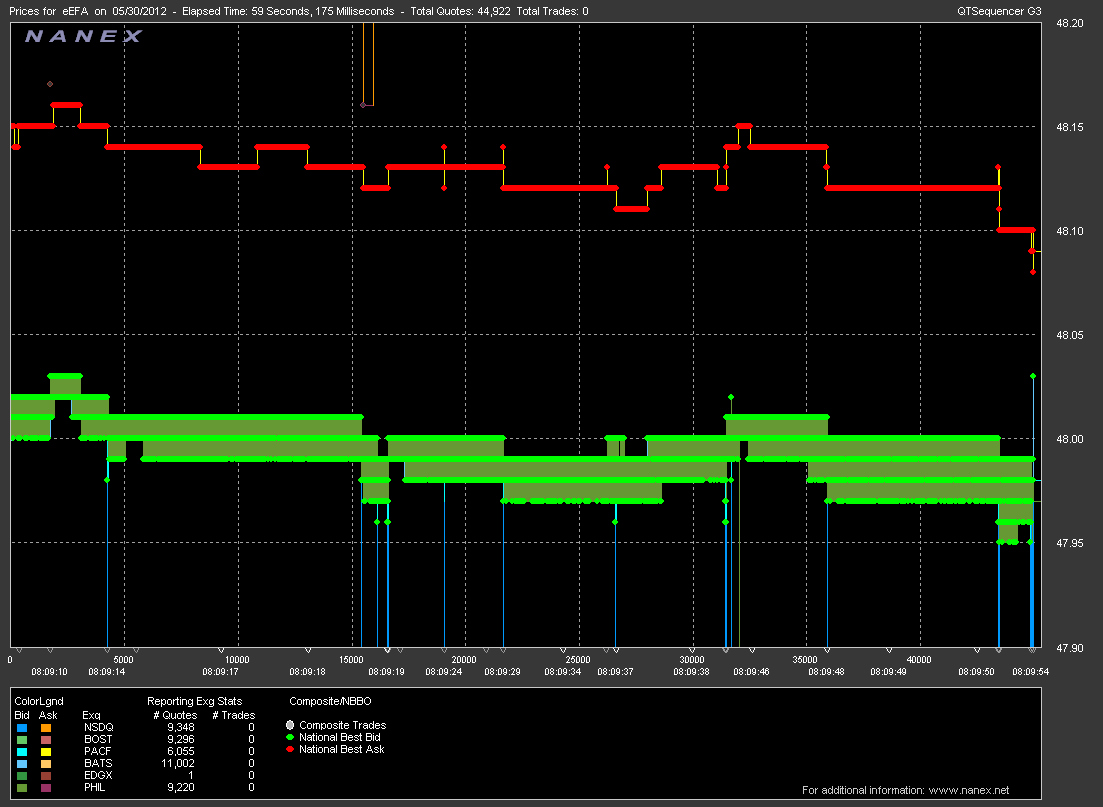Pick the PHIL ask color swatch

coord(46,787)
